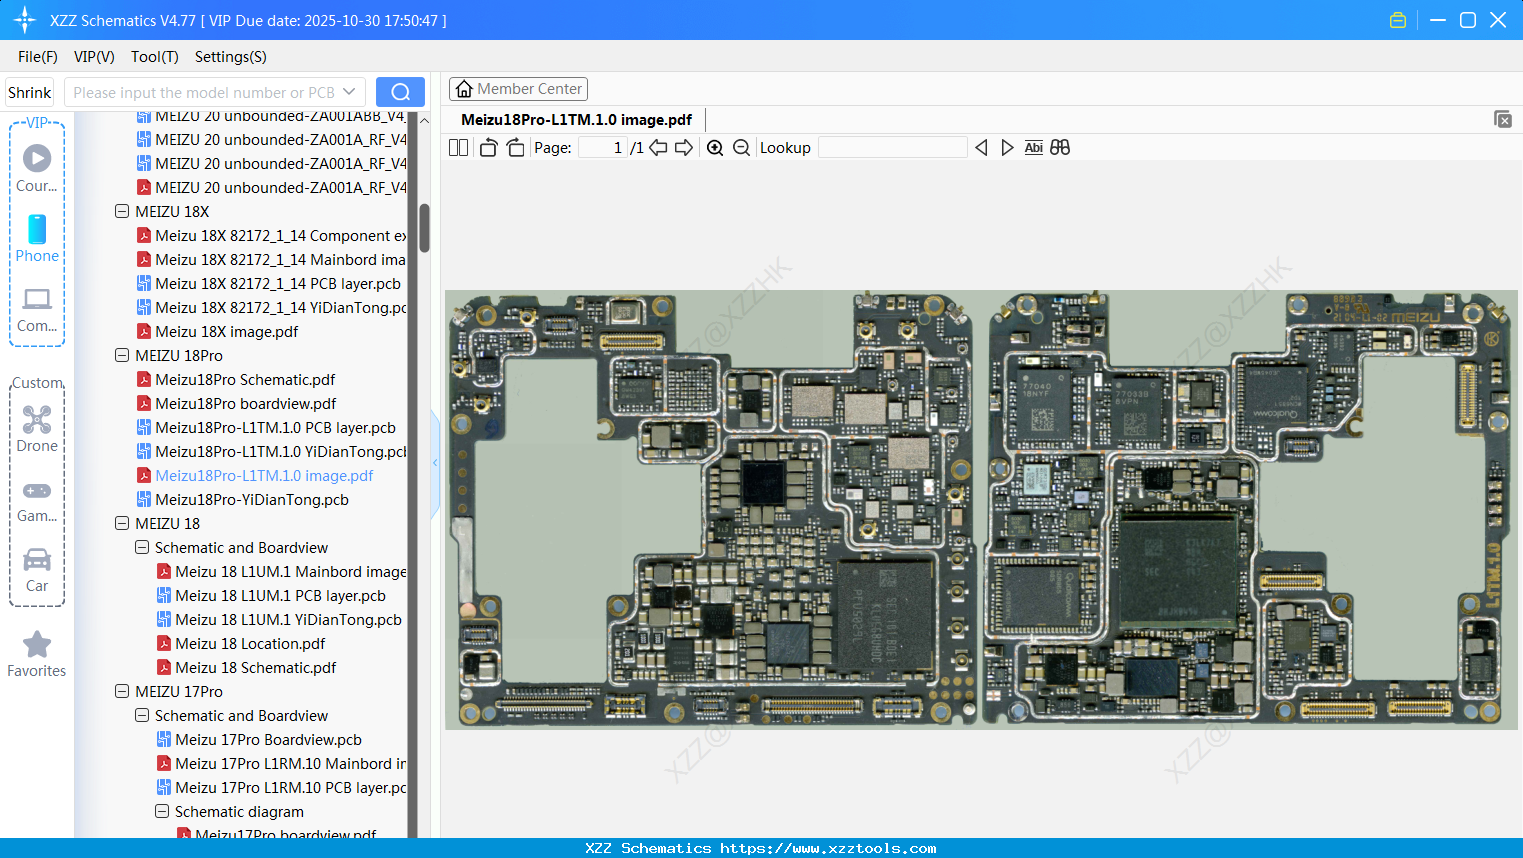Toggle the two-page layout view icon

tap(458, 148)
